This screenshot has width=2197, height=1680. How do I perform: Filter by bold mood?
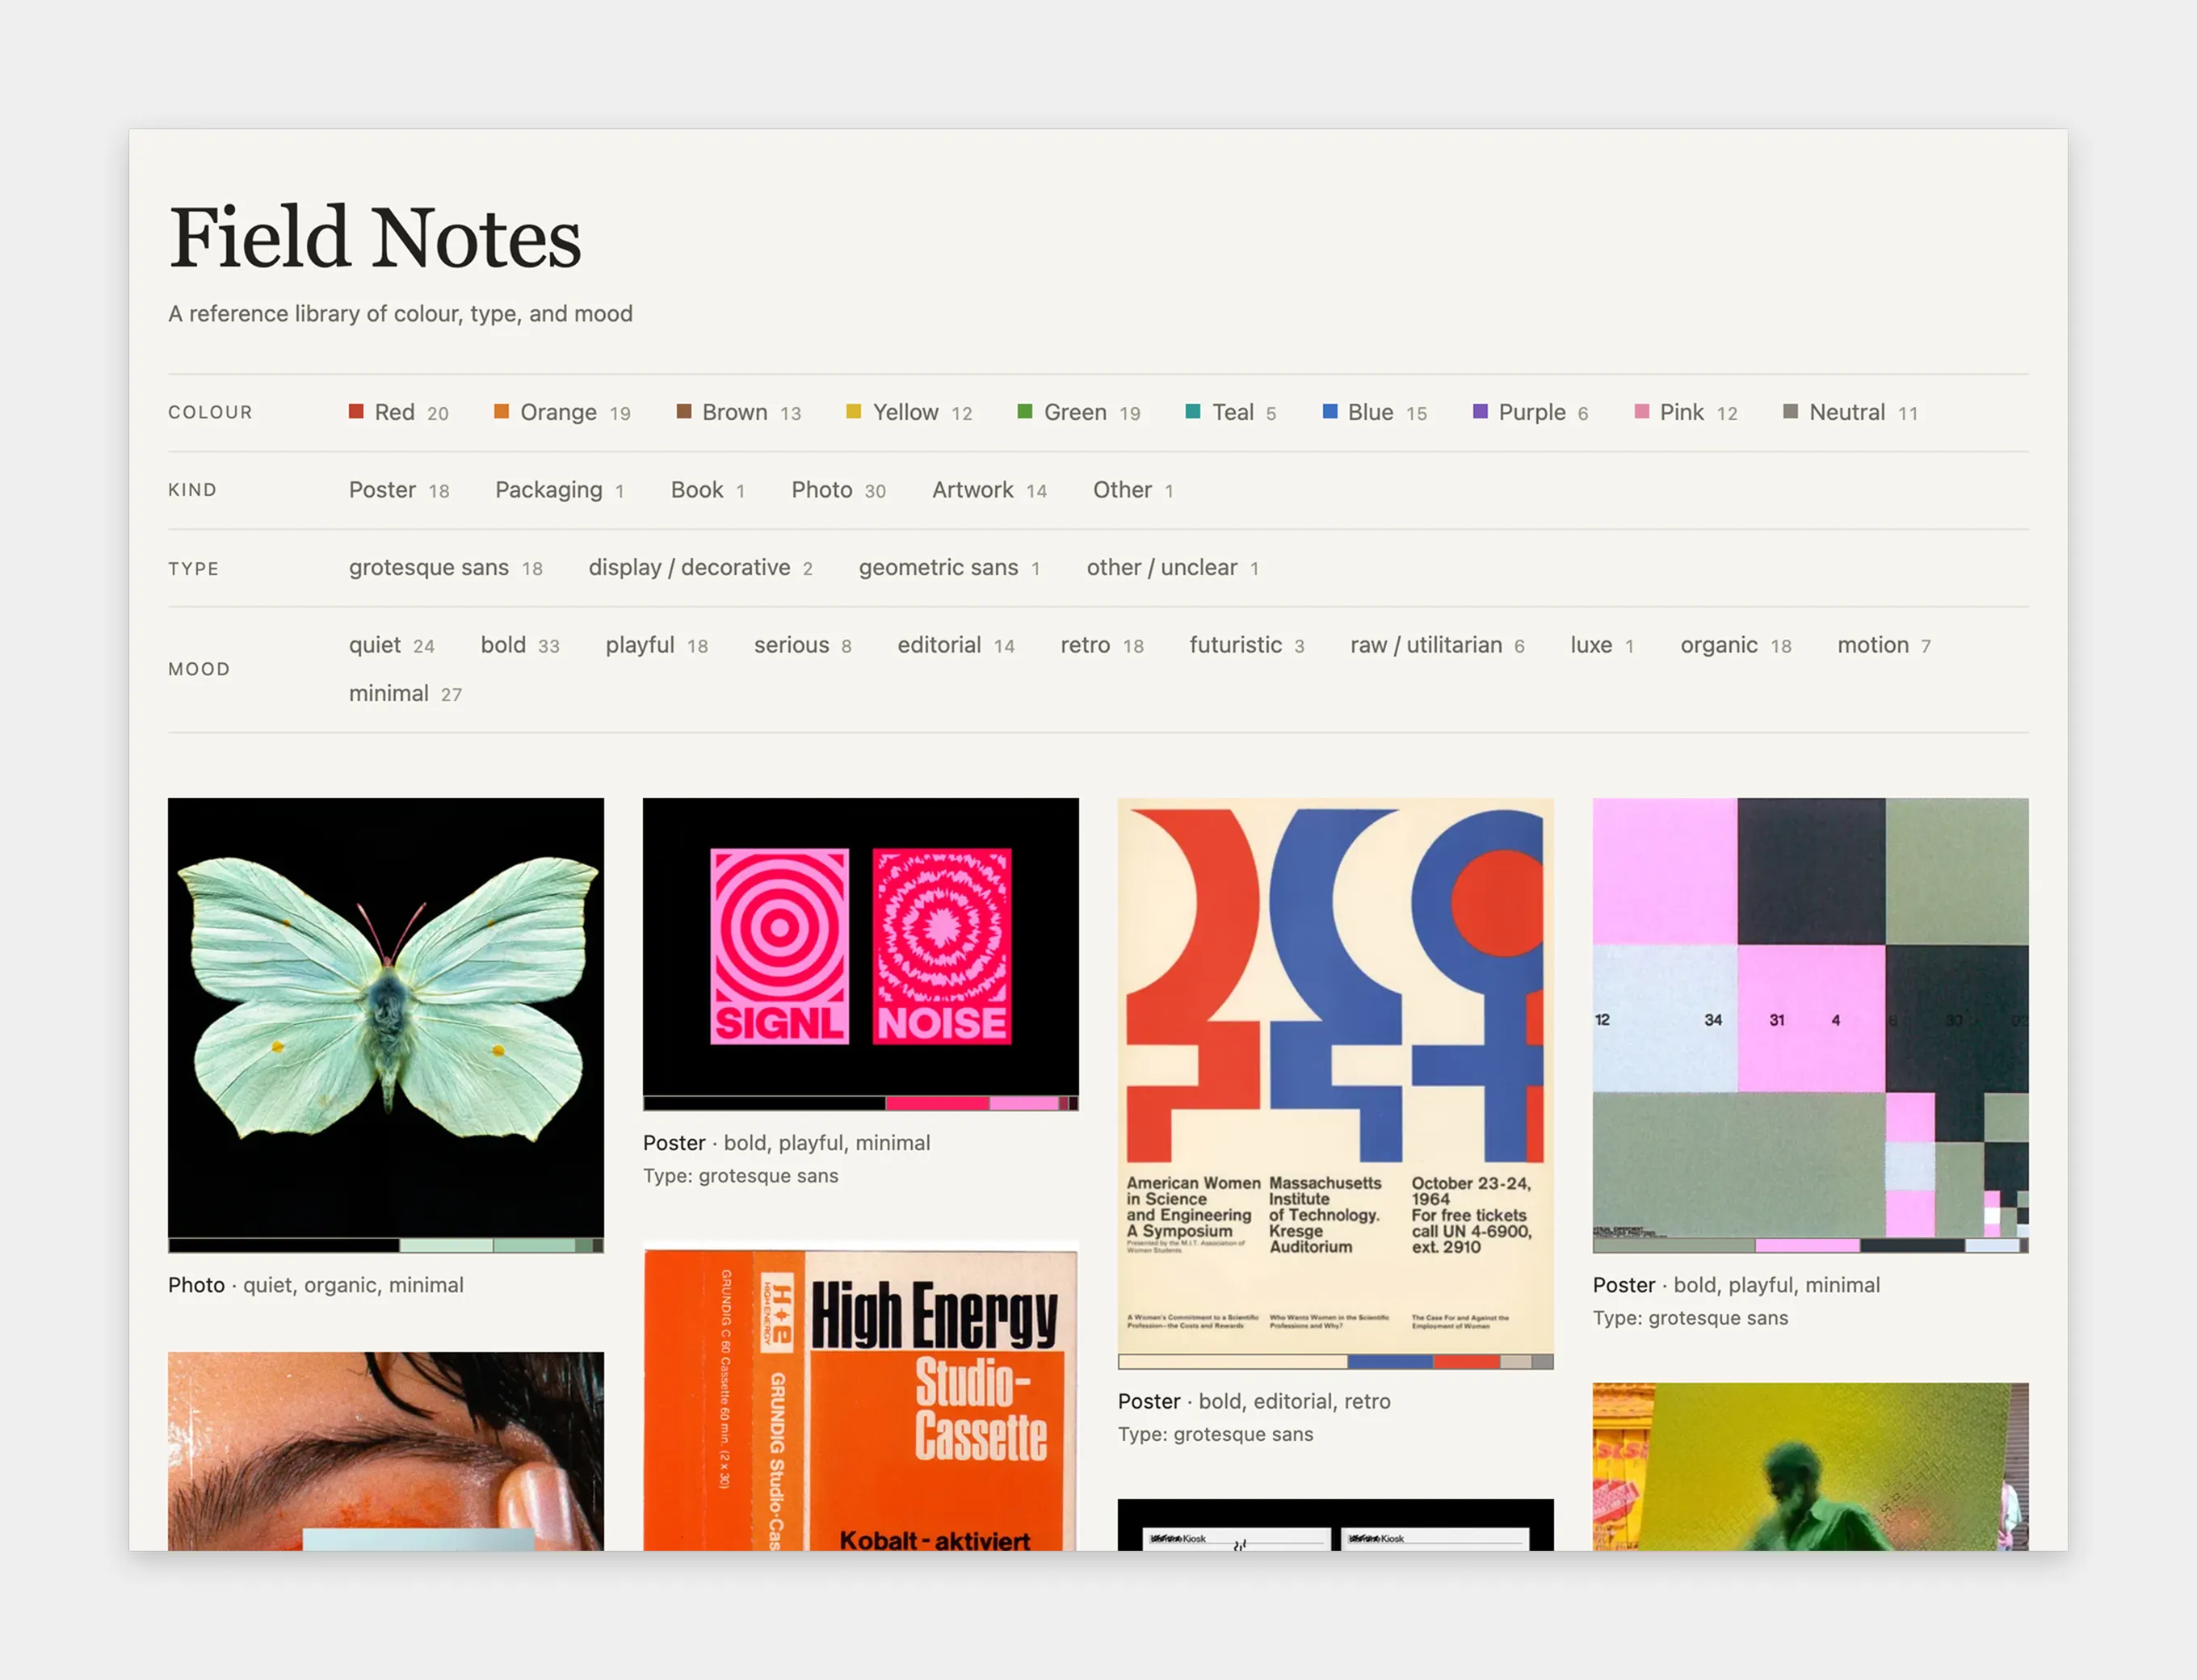coord(519,645)
